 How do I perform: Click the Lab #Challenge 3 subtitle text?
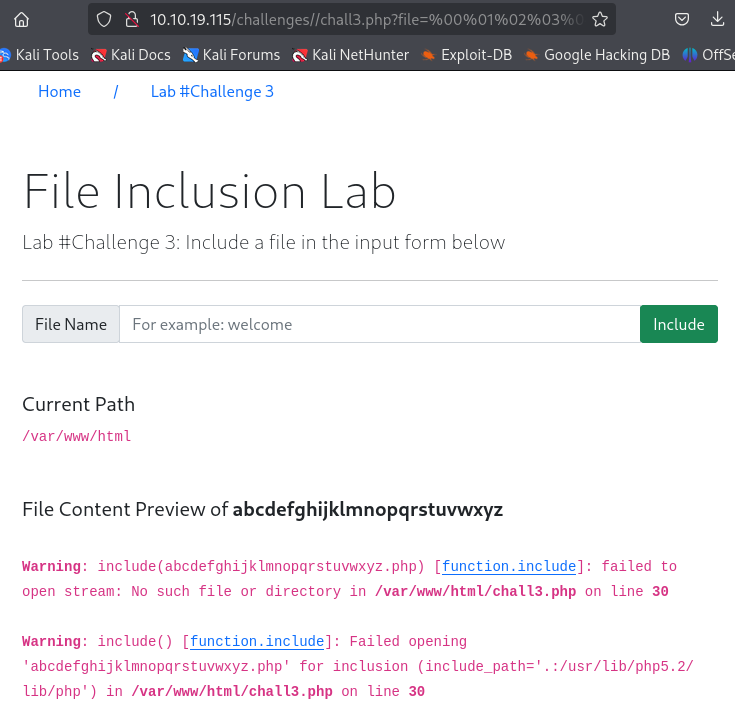(x=263, y=243)
